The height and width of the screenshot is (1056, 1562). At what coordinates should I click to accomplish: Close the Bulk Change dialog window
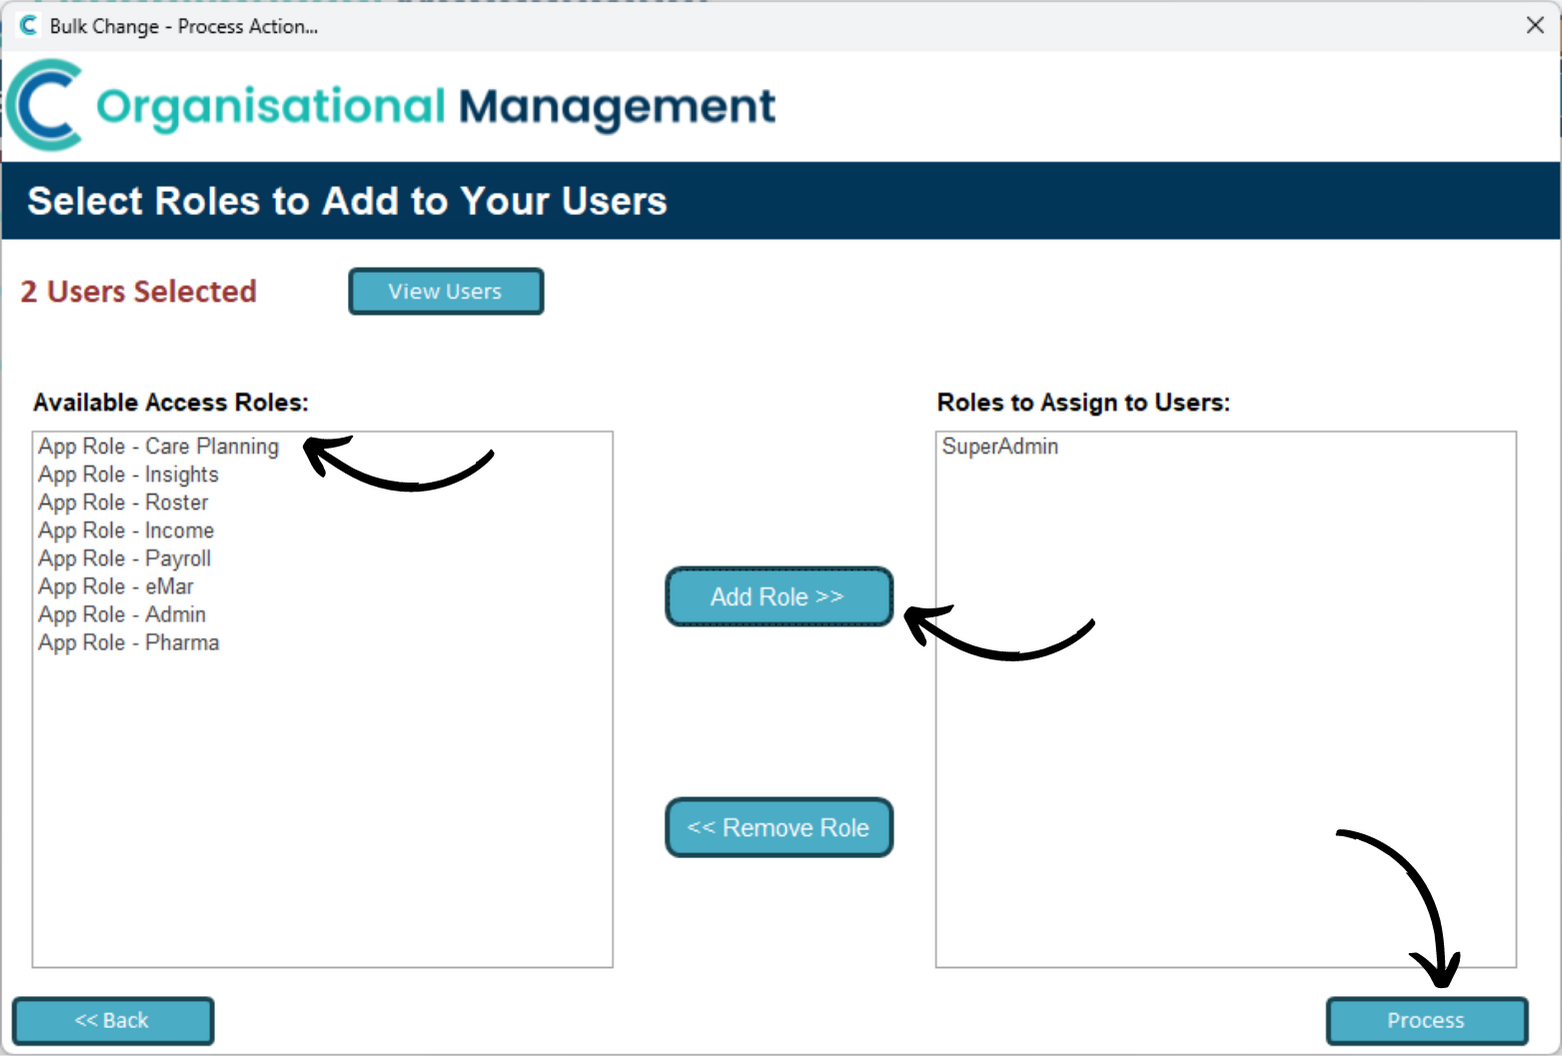1535,25
